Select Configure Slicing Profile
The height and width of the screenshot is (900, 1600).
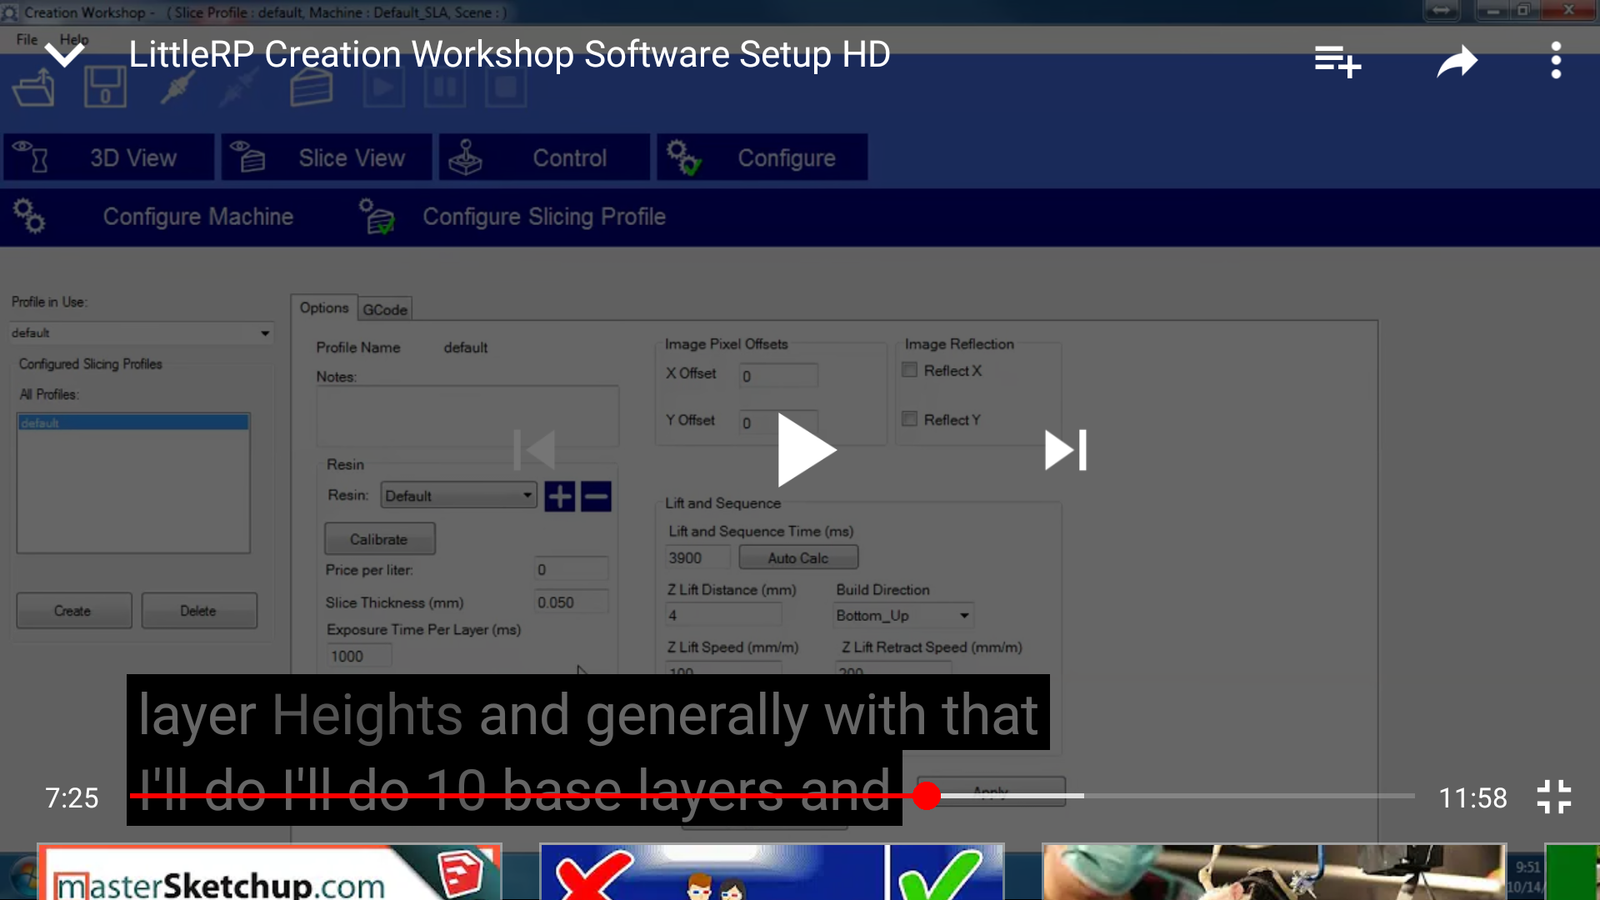pos(544,217)
